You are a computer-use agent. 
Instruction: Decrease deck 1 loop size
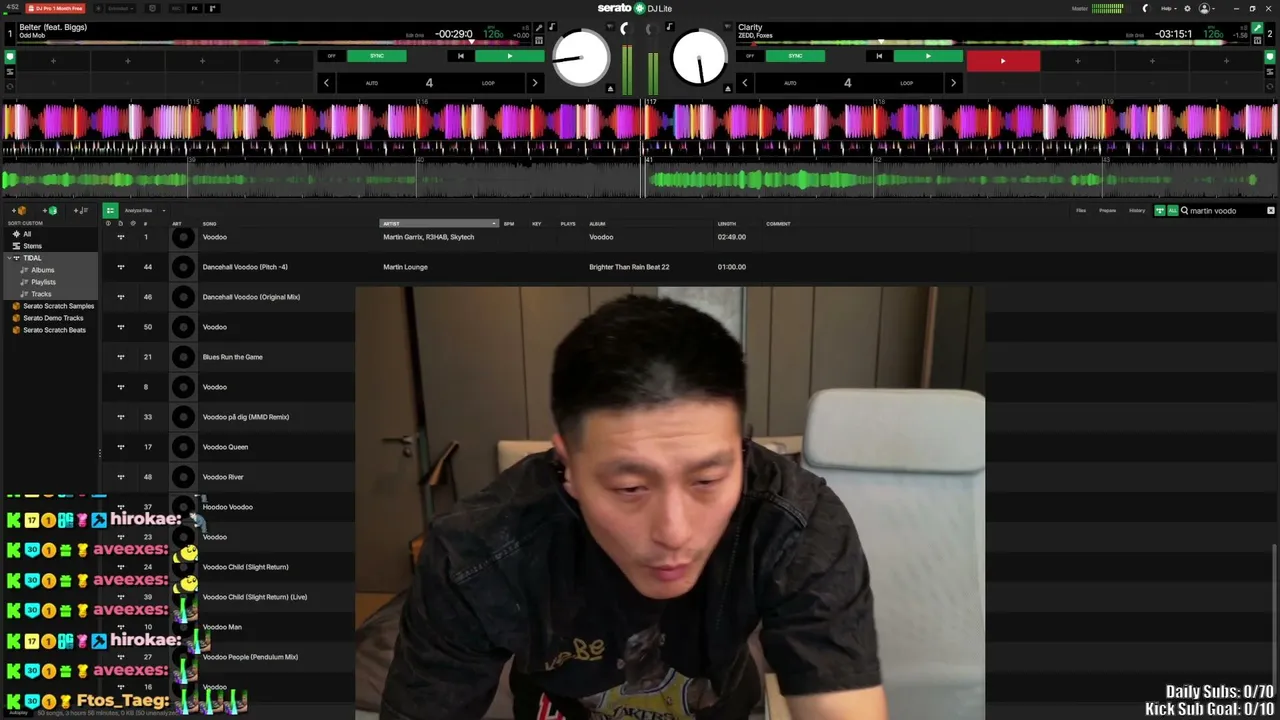(x=326, y=83)
